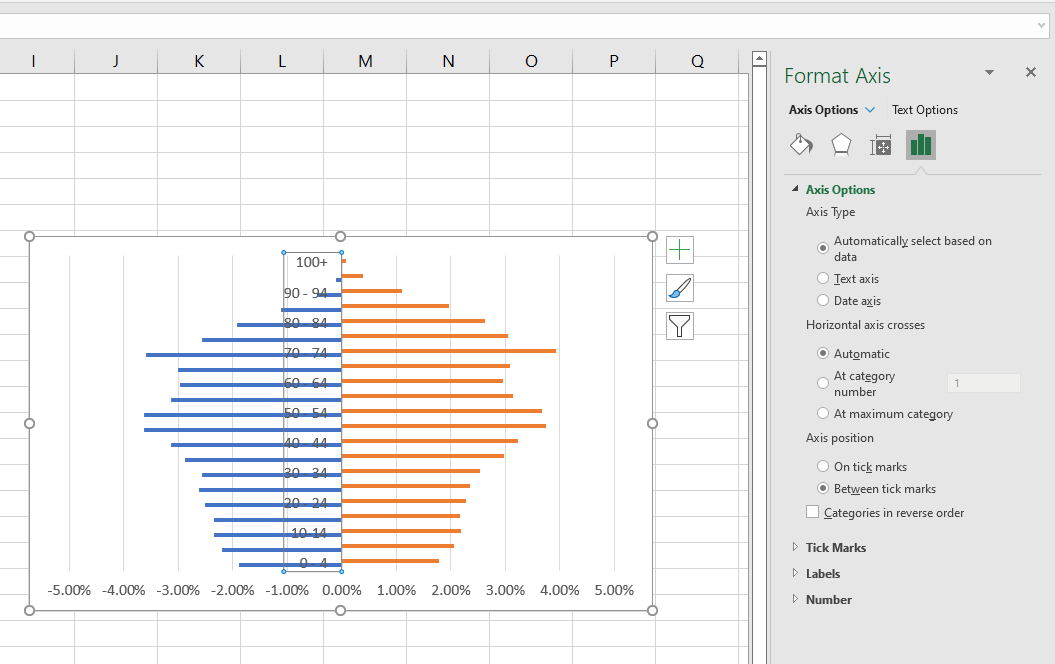Open the Effects options pentagon icon
Viewport: 1055px width, 664px height.
pyautogui.click(x=841, y=145)
